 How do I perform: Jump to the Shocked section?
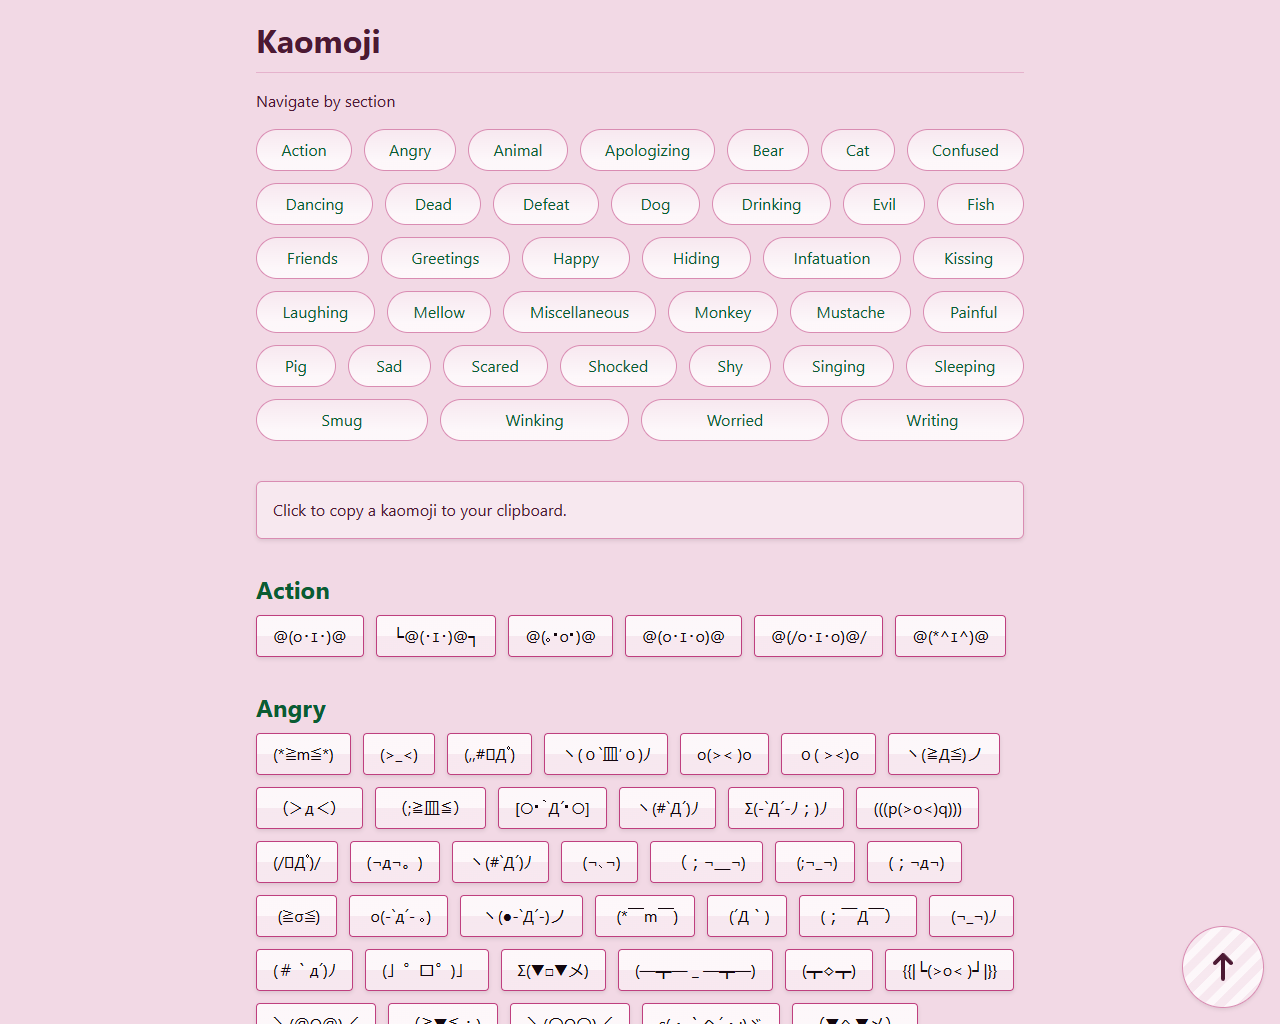click(x=618, y=366)
